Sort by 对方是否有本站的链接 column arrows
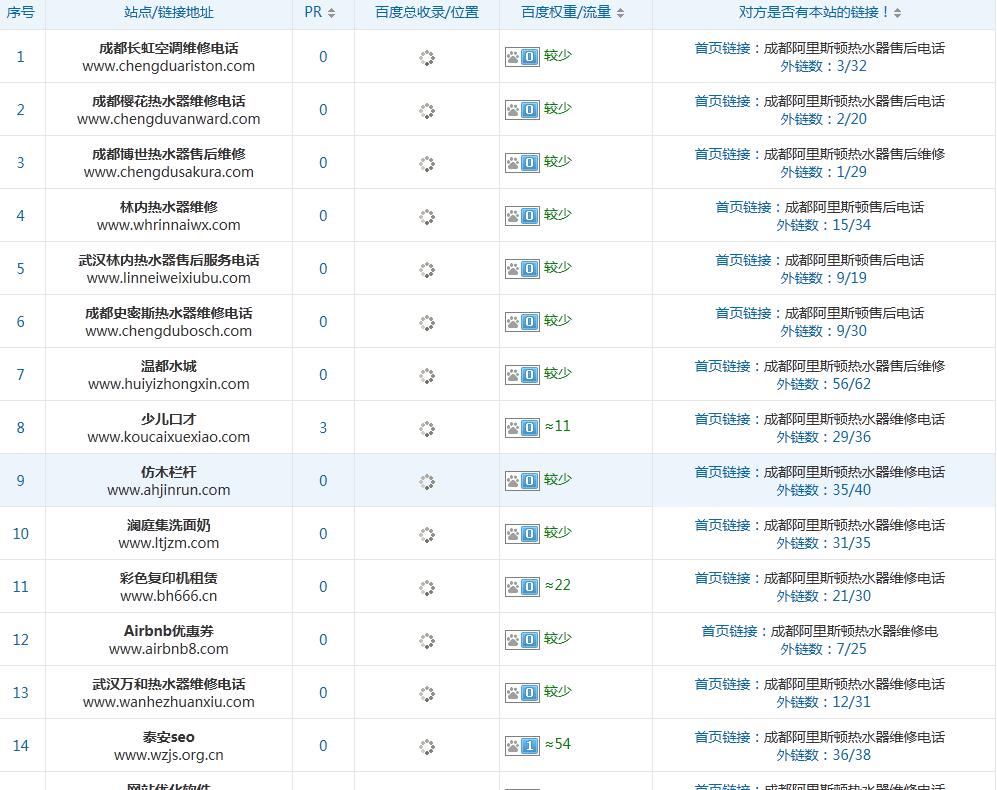Image resolution: width=997 pixels, height=790 pixels. pos(897,13)
